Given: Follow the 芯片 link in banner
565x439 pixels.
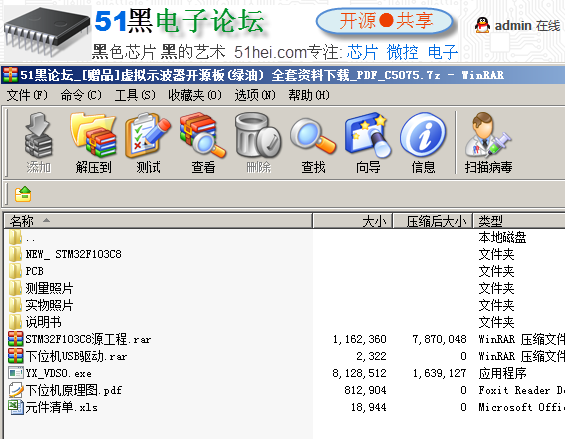Looking at the screenshot, I should [x=362, y=53].
